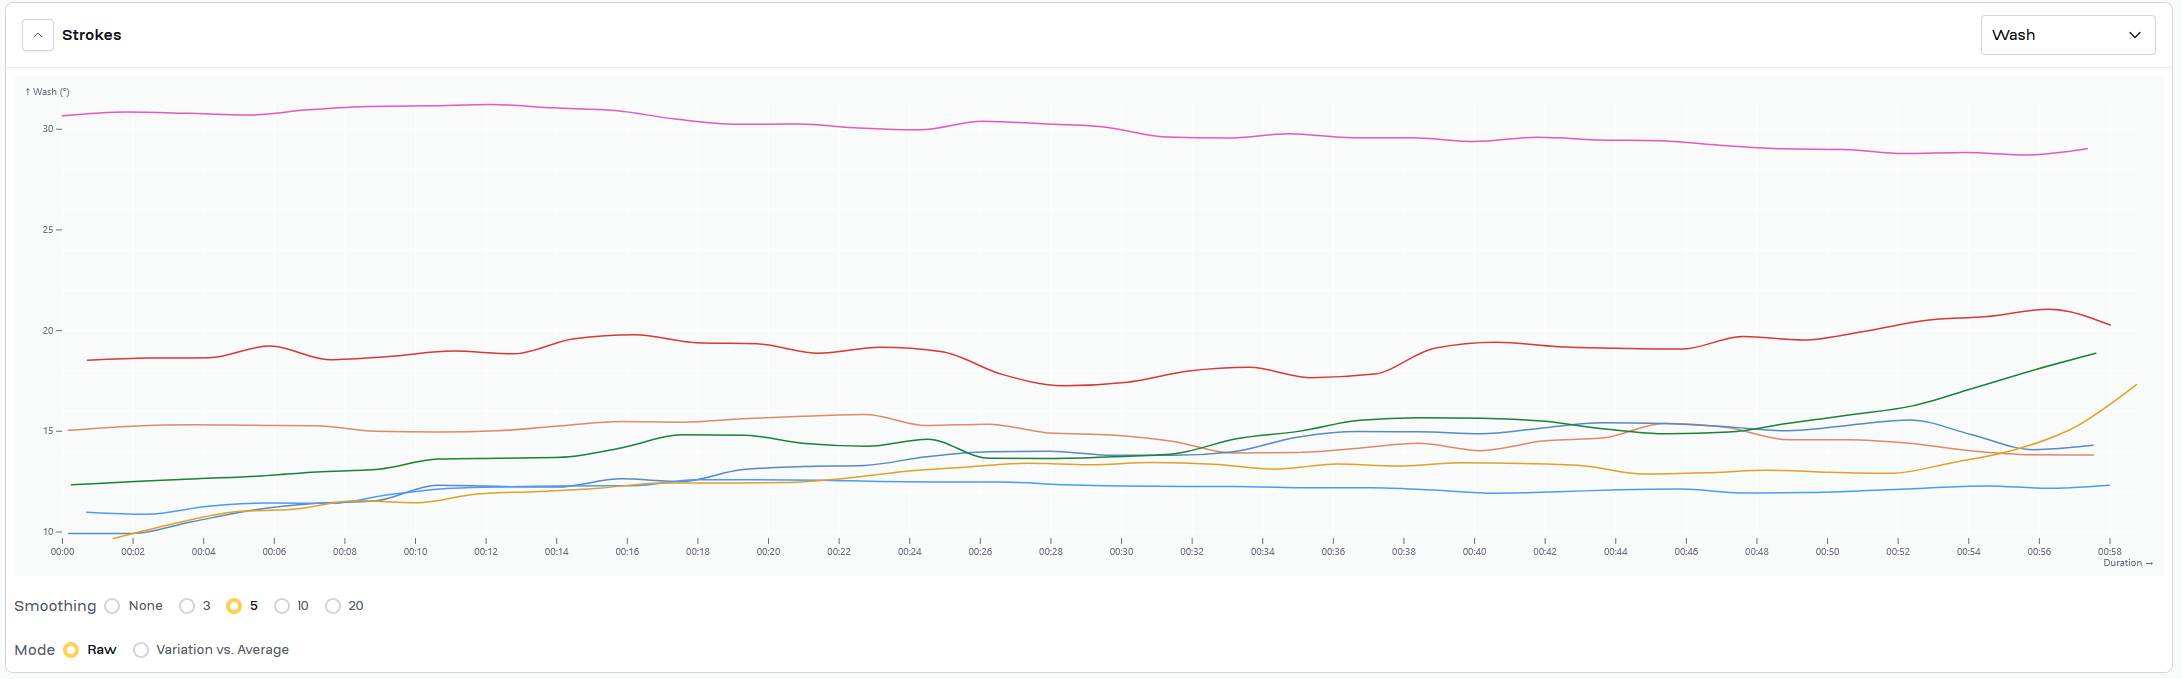Click the 20 value on the Y-axis
This screenshot has height=679, width=2182.
[x=47, y=331]
